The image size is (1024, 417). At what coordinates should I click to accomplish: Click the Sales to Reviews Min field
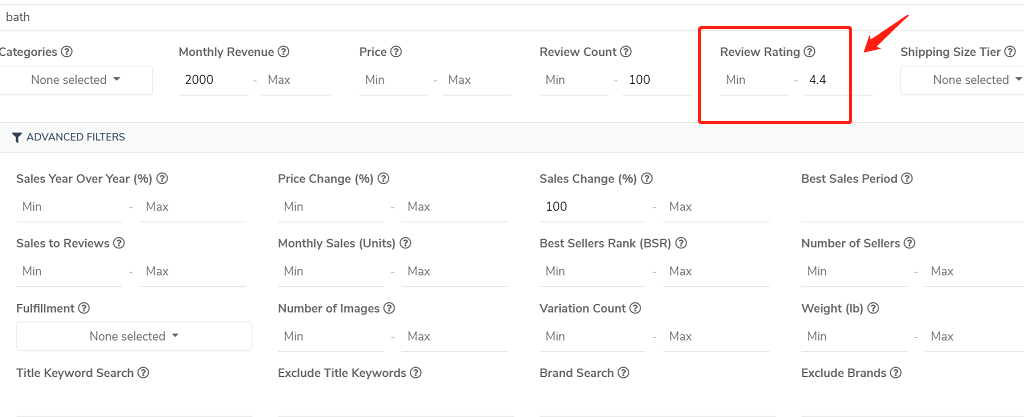[69, 271]
